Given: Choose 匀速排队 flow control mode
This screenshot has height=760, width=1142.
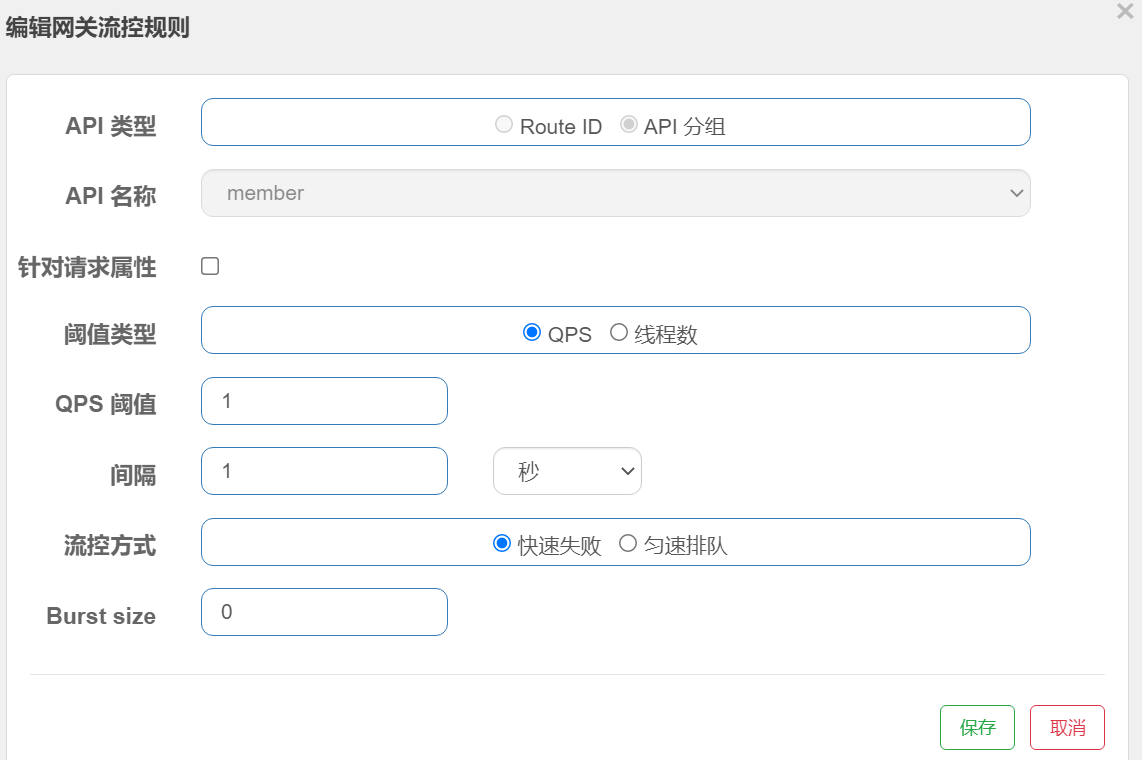Looking at the screenshot, I should 628,544.
